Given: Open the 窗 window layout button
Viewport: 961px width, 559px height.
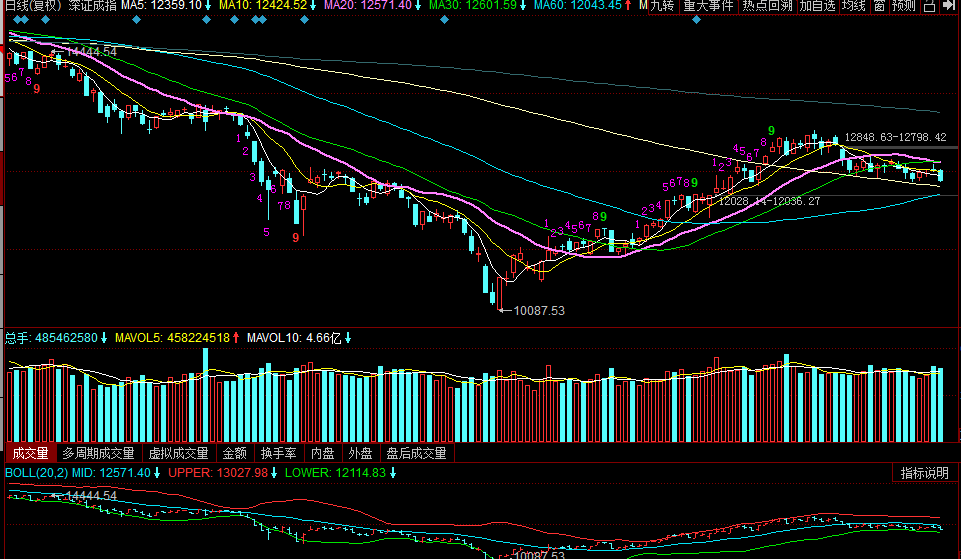Looking at the screenshot, I should [x=879, y=6].
